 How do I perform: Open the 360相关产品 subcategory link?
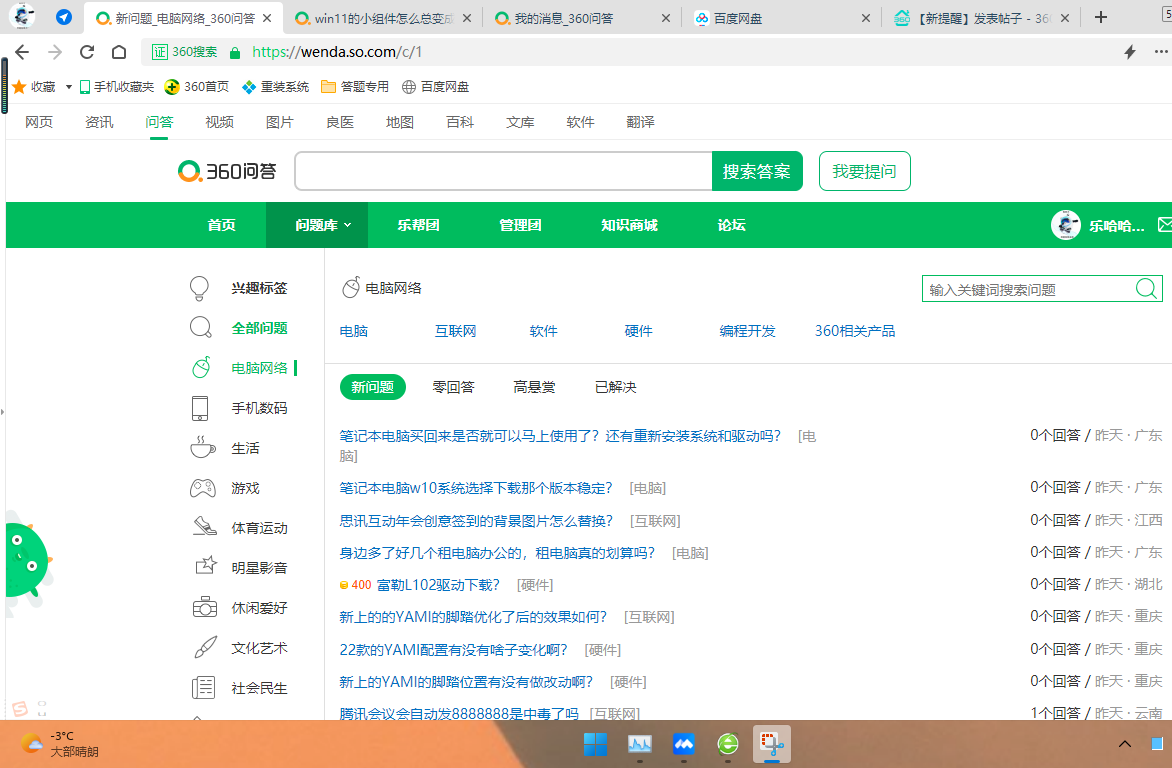click(x=854, y=331)
